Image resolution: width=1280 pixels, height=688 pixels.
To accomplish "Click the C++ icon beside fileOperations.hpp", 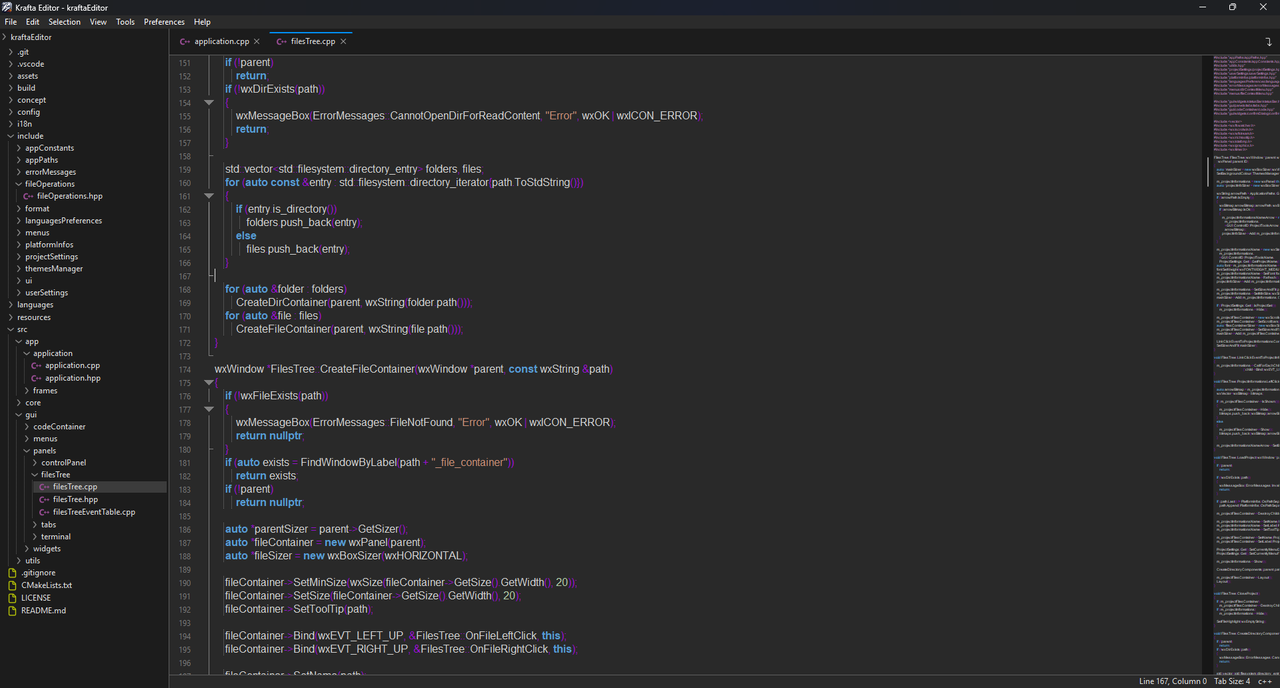I will tap(28, 196).
